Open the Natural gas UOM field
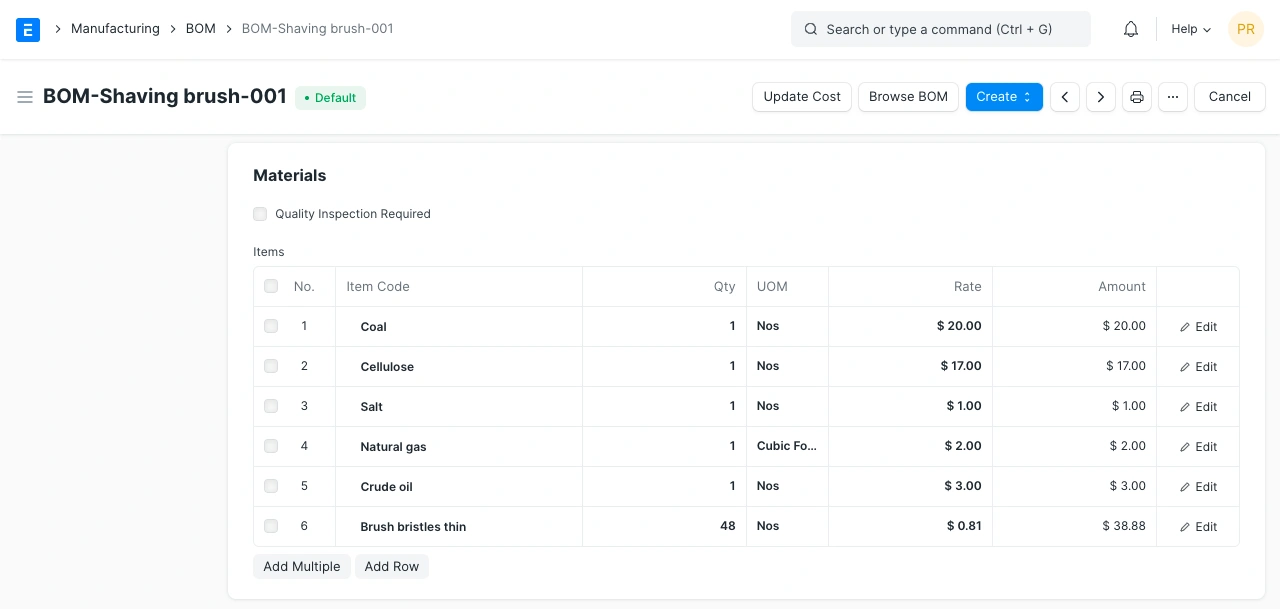This screenshot has height=609, width=1280. [x=787, y=446]
